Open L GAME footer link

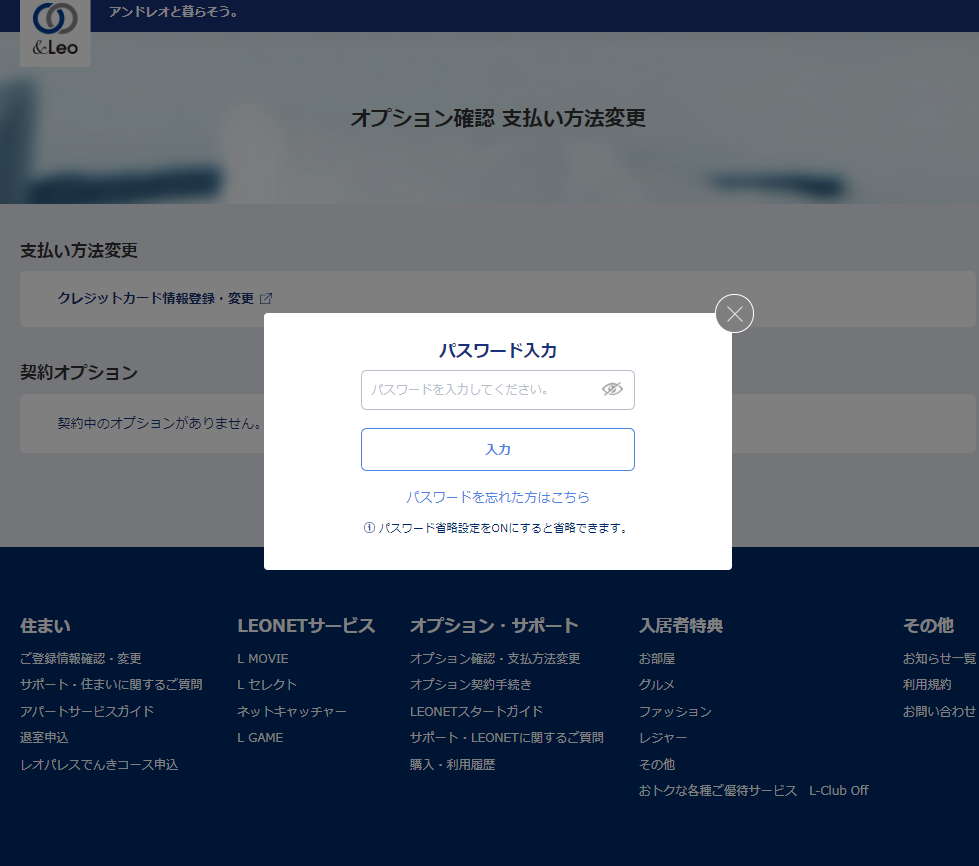click(x=260, y=737)
